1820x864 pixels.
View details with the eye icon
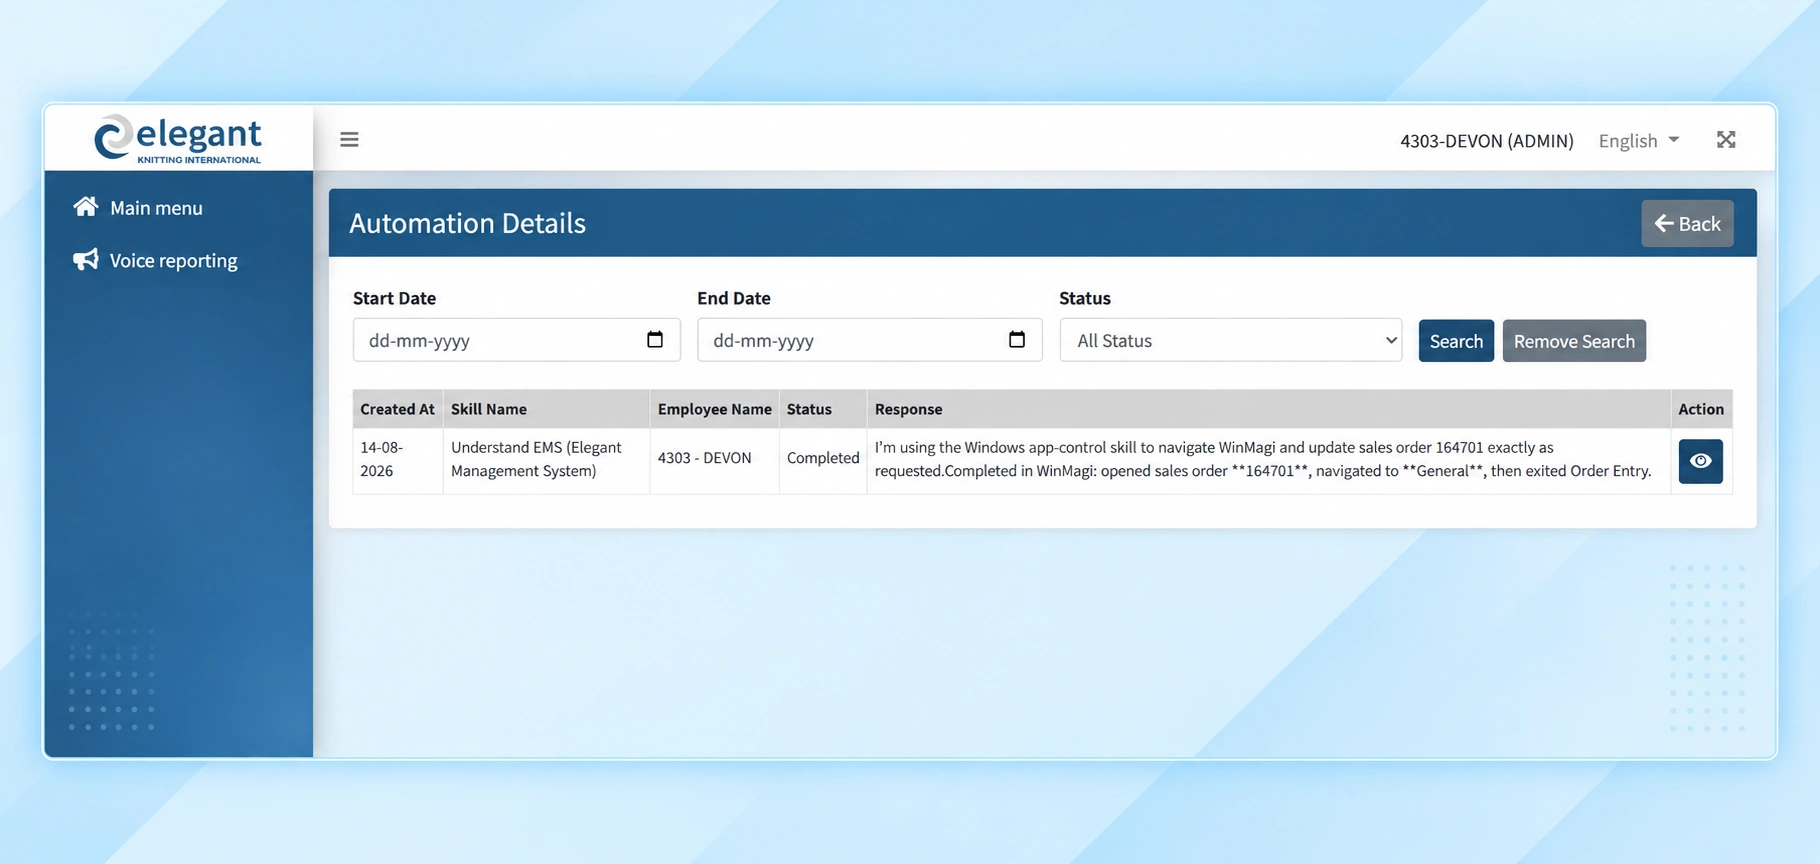tap(1700, 461)
